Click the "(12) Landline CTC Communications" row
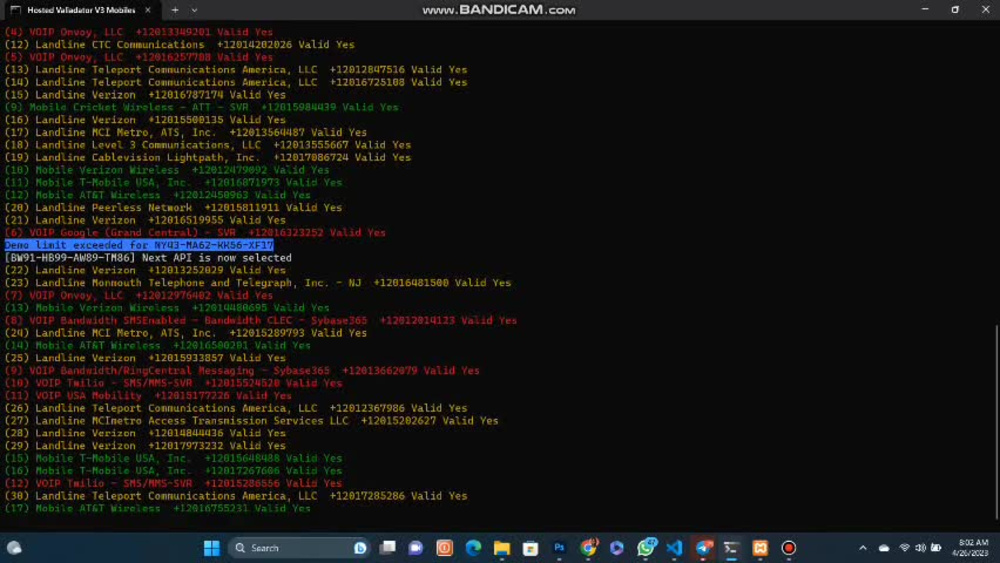 pyautogui.click(x=179, y=45)
